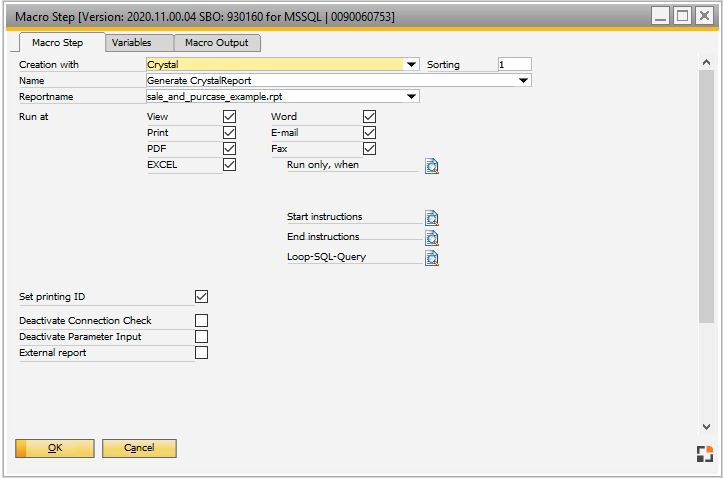Click the orange resize icon in bottom corner

coord(704,453)
